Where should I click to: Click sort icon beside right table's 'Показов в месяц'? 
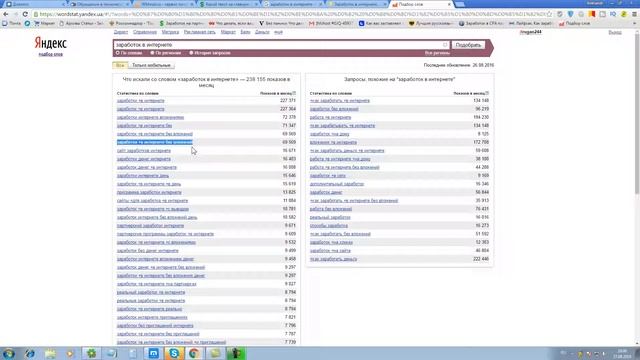(487, 93)
